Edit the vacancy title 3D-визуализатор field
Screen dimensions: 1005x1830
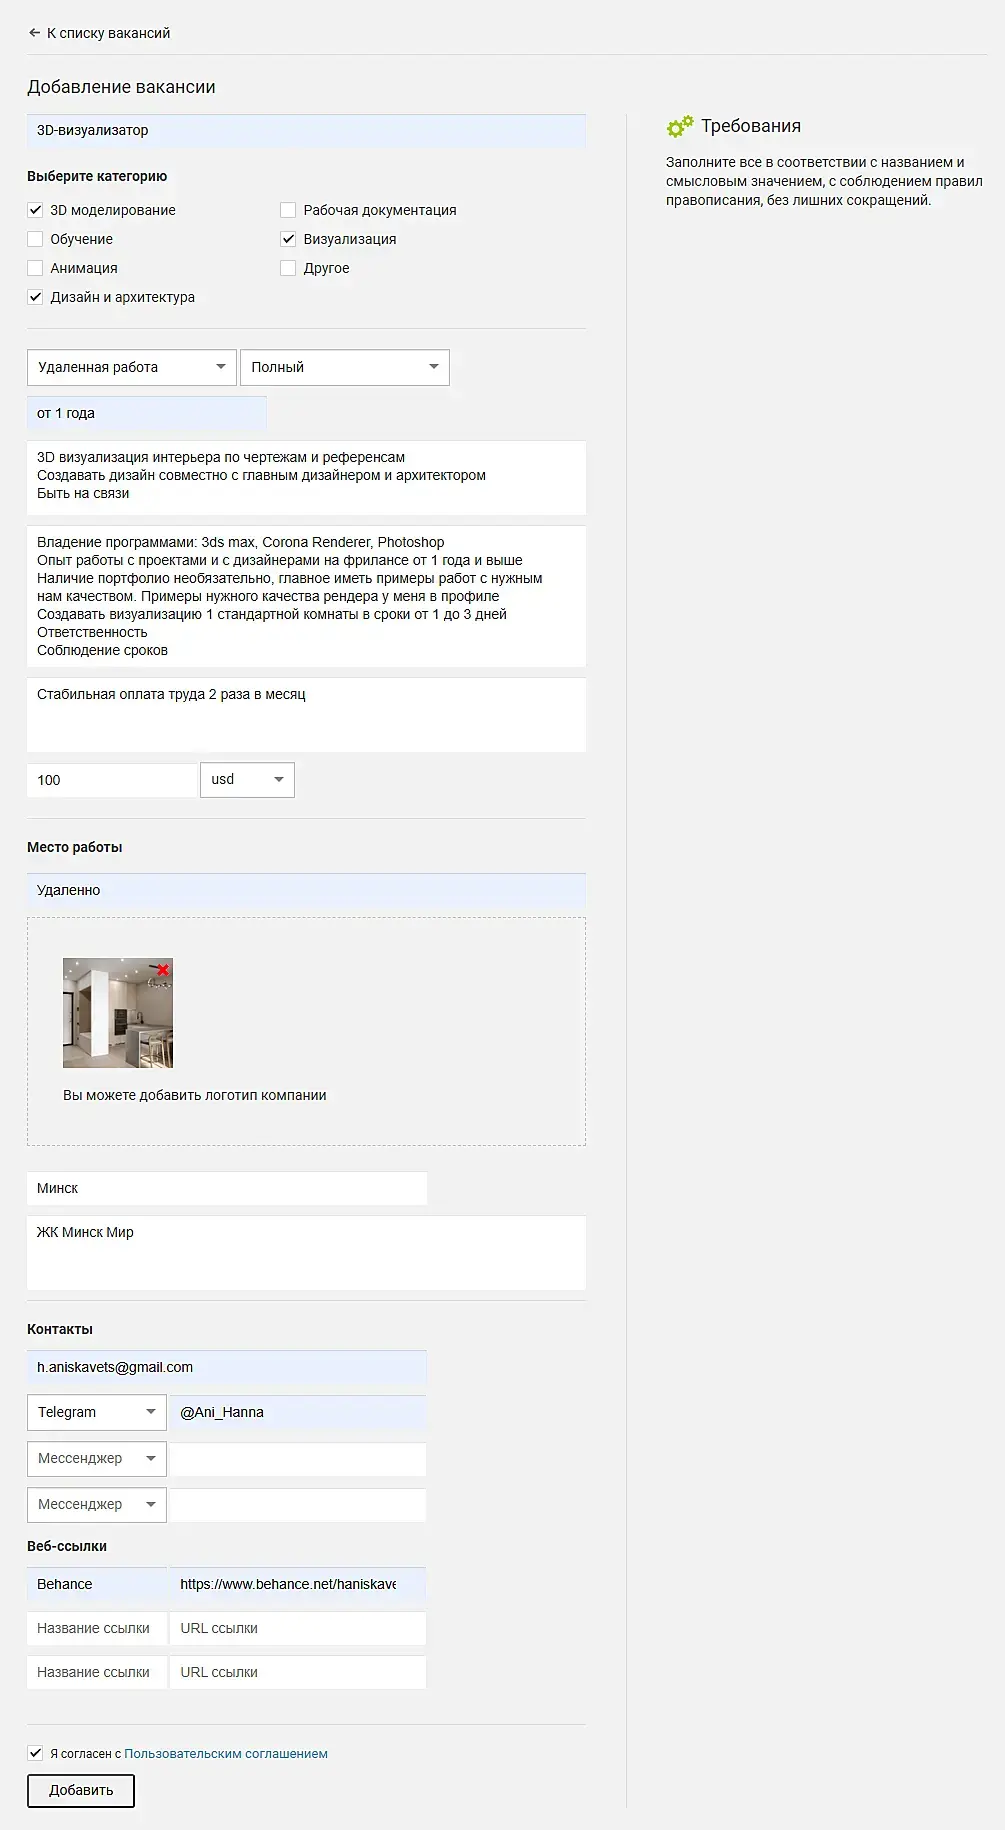point(306,131)
